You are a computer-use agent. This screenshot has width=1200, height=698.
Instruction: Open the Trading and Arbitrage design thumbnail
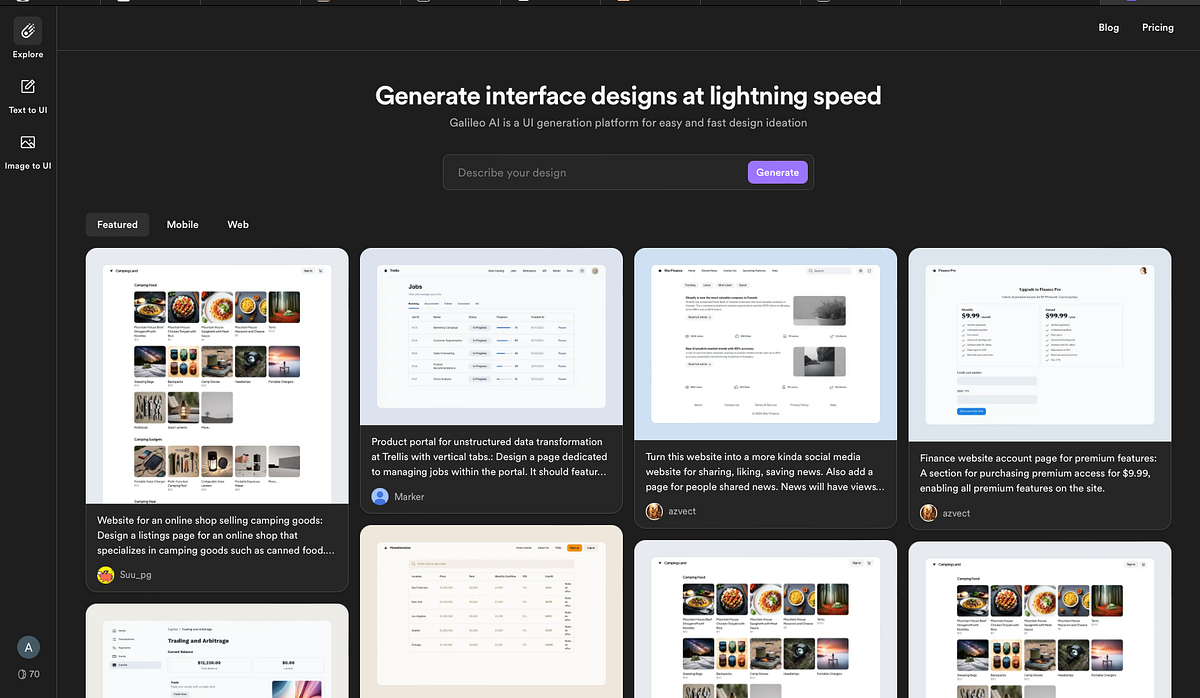[x=217, y=651]
